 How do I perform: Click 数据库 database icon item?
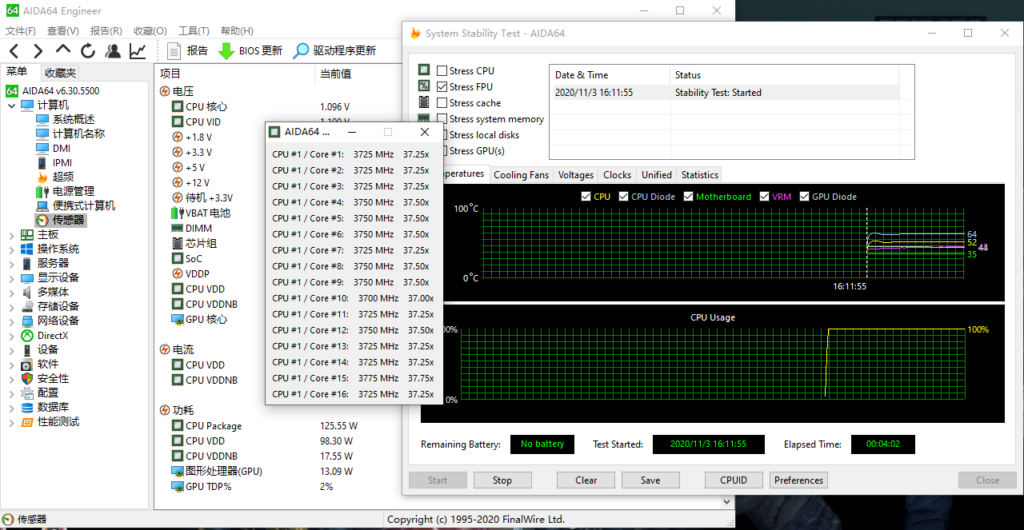pos(44,407)
